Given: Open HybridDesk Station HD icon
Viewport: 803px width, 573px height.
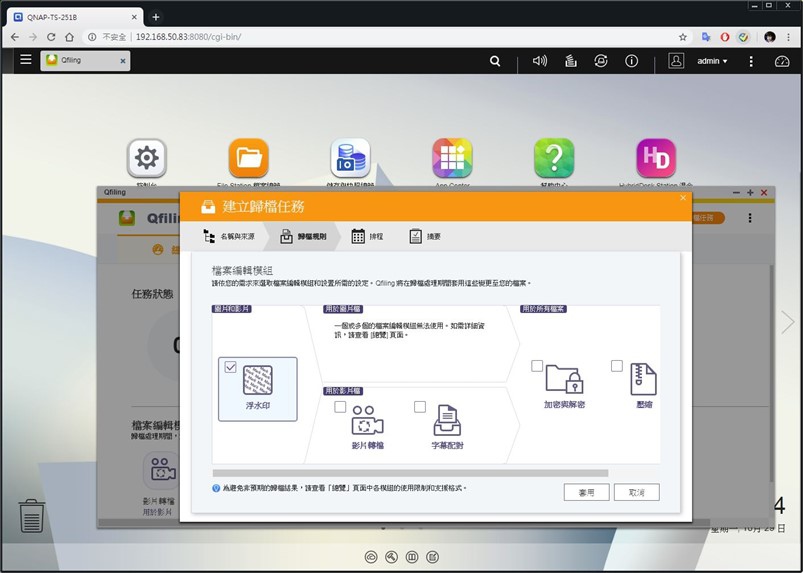Looking at the screenshot, I should click(x=656, y=158).
